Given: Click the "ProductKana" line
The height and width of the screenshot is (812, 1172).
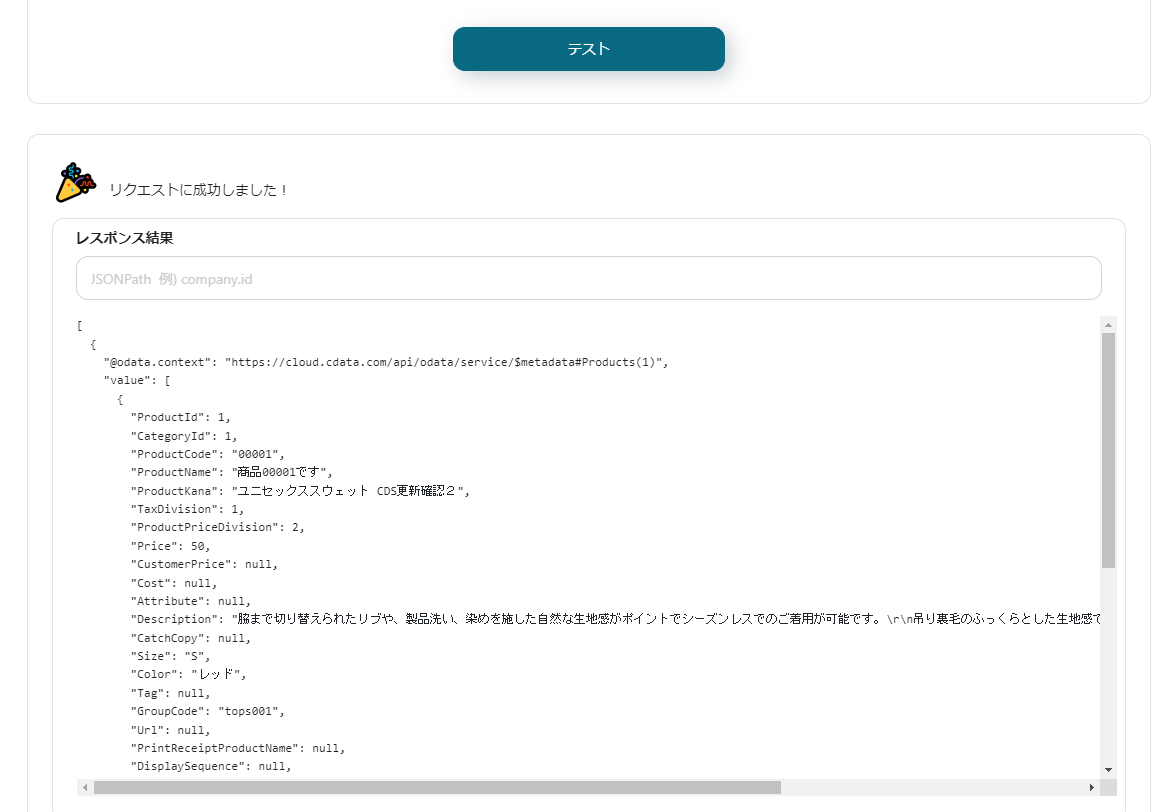Looking at the screenshot, I should click(300, 491).
